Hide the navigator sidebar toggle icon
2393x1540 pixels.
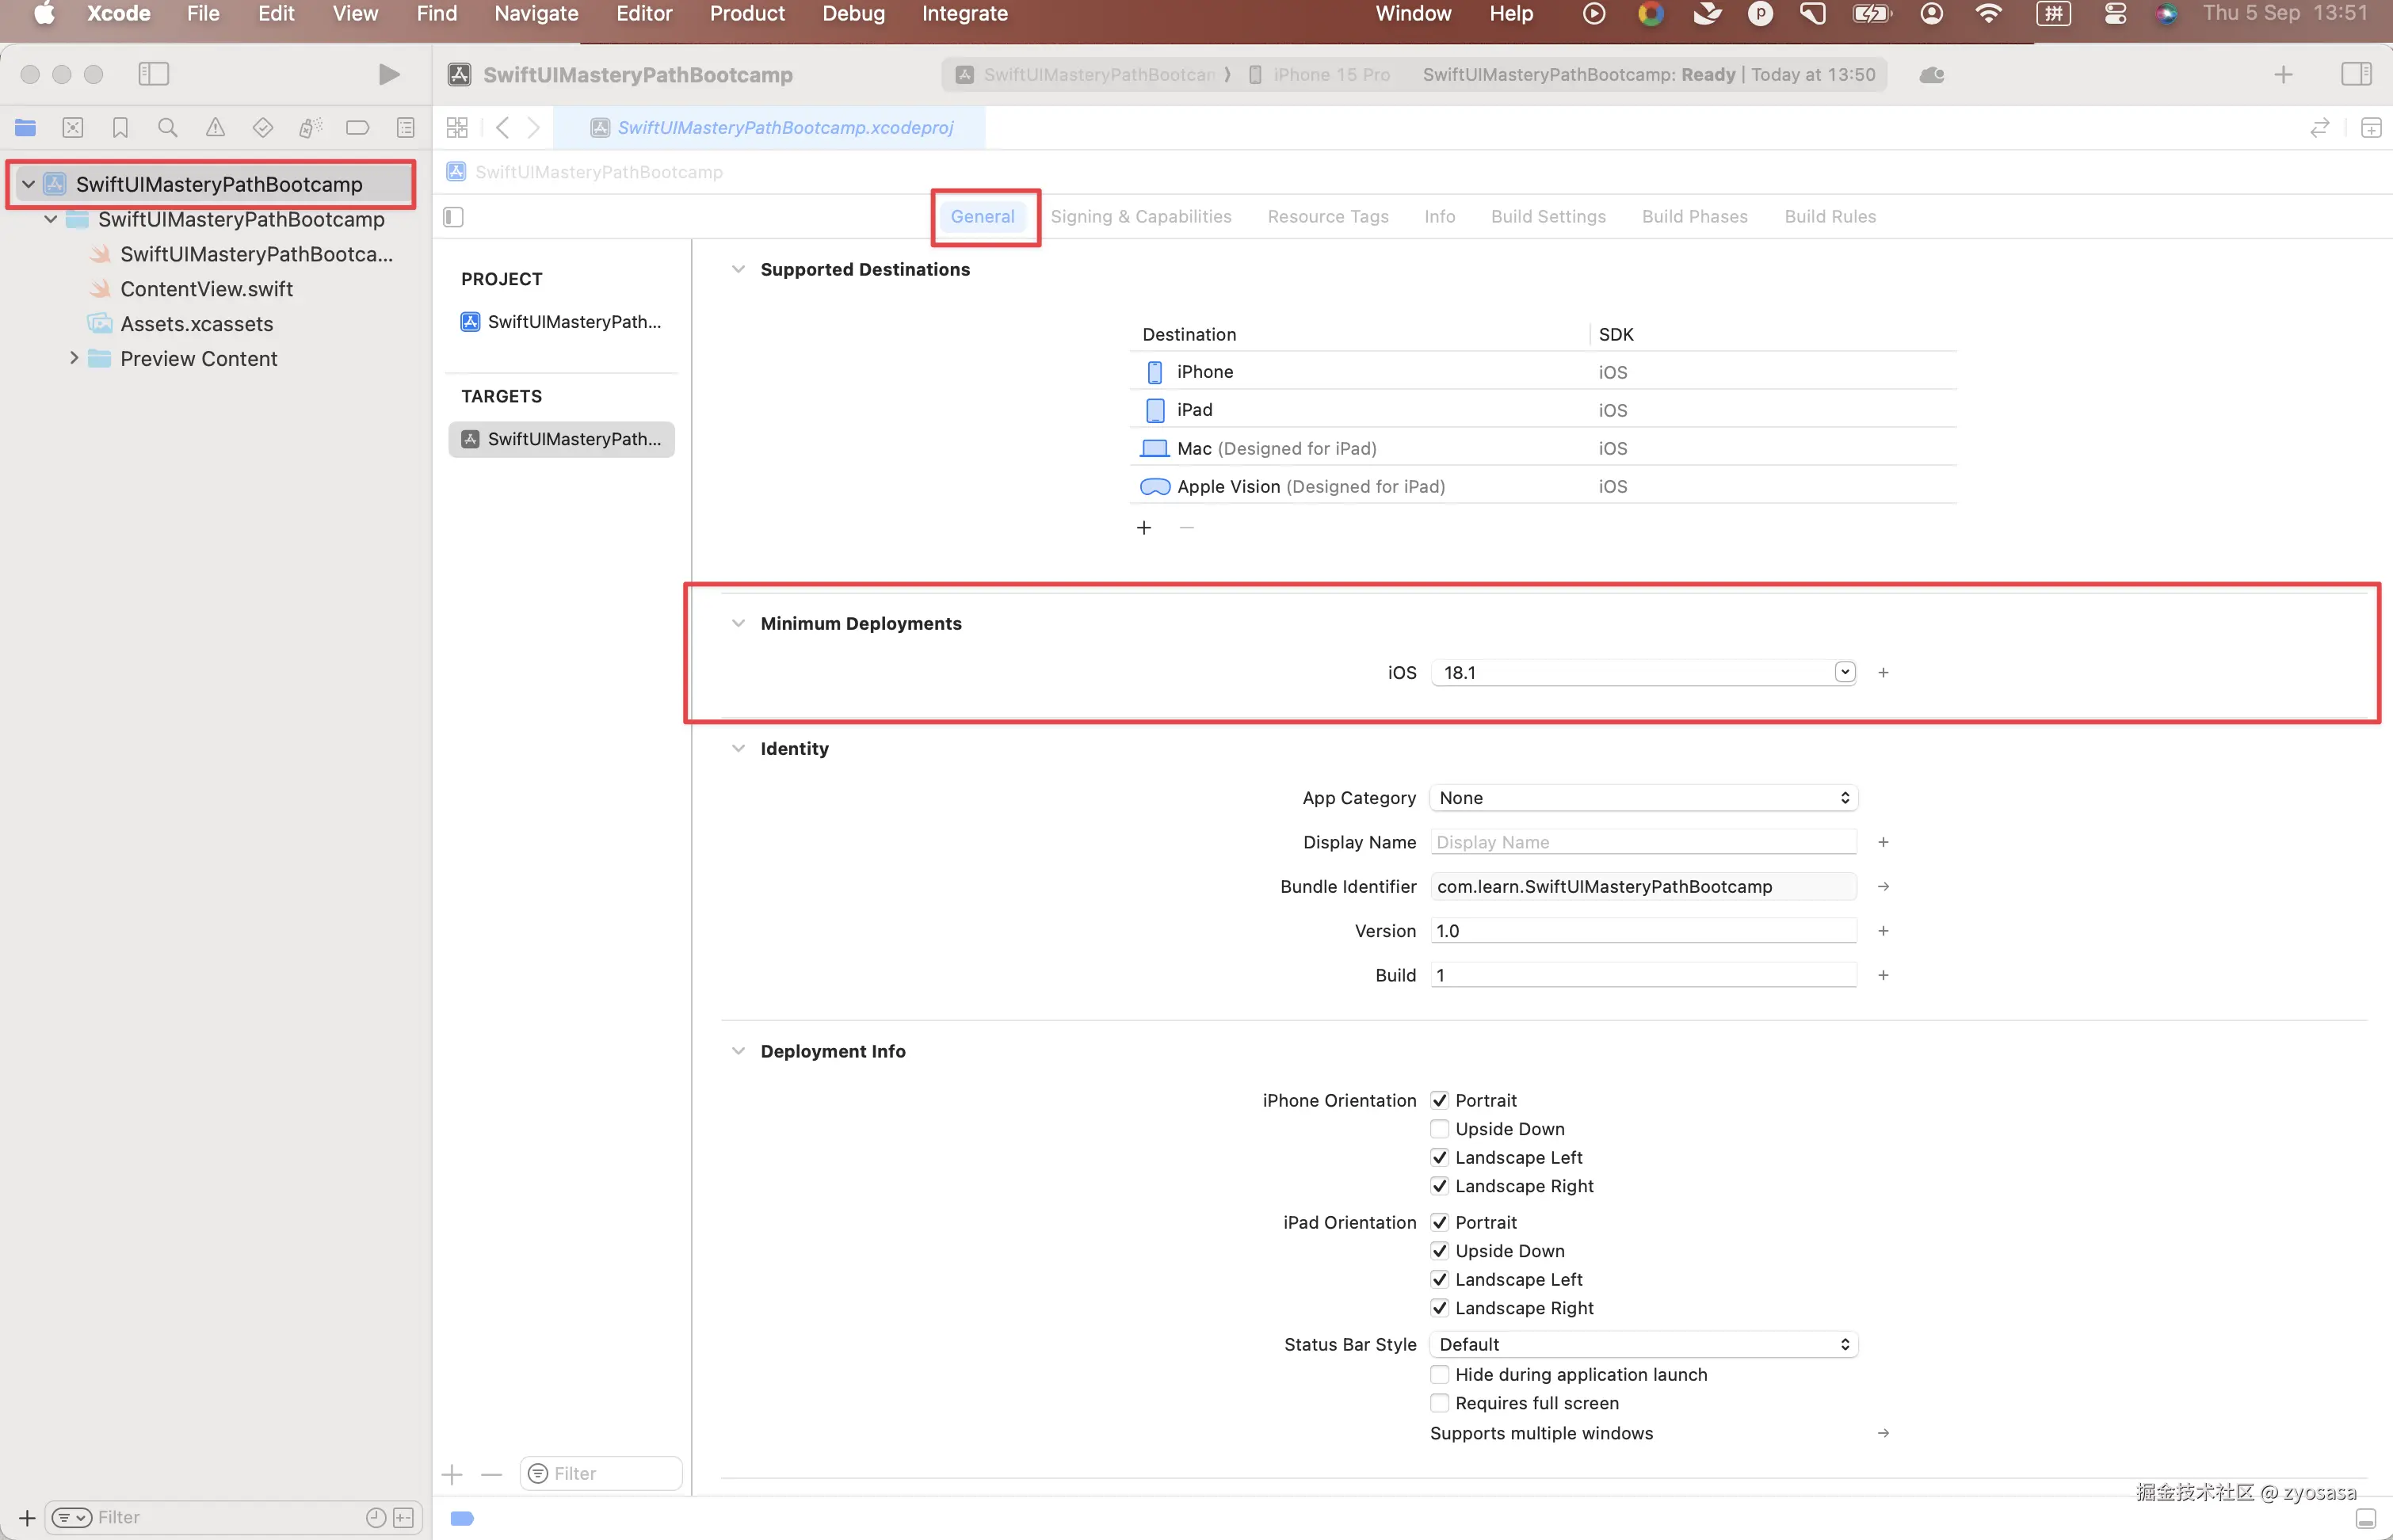(x=153, y=74)
